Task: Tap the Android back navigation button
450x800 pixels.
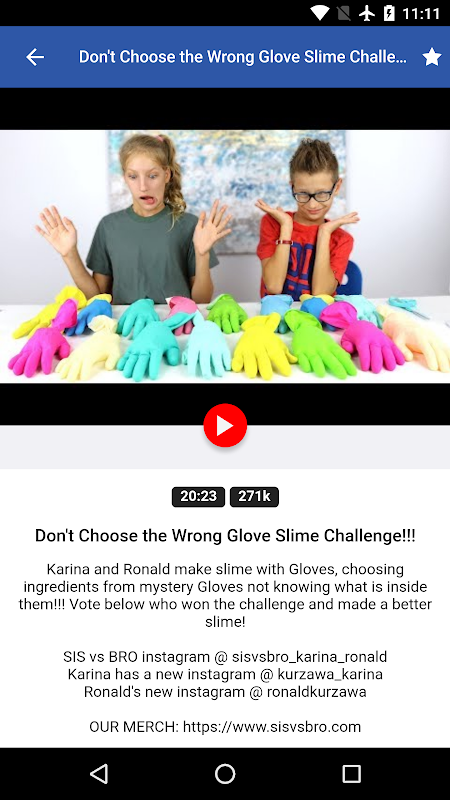Action: 98,773
